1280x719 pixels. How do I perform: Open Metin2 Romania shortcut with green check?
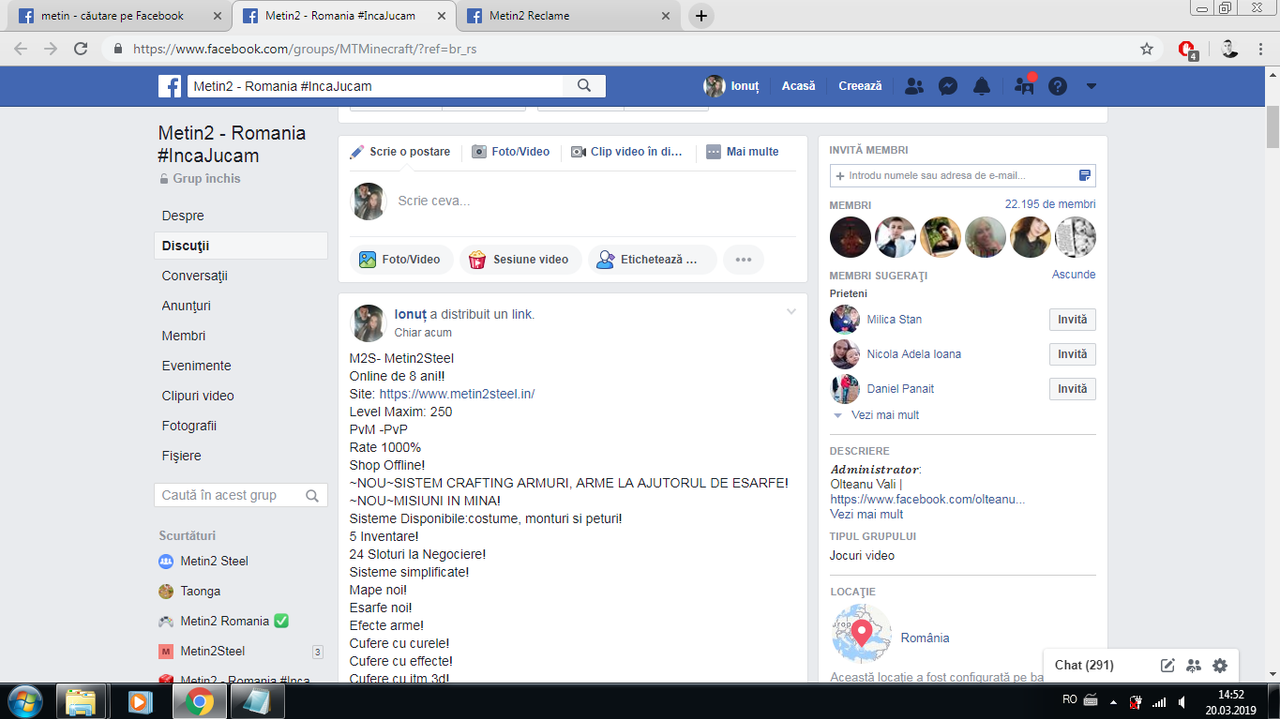224,621
